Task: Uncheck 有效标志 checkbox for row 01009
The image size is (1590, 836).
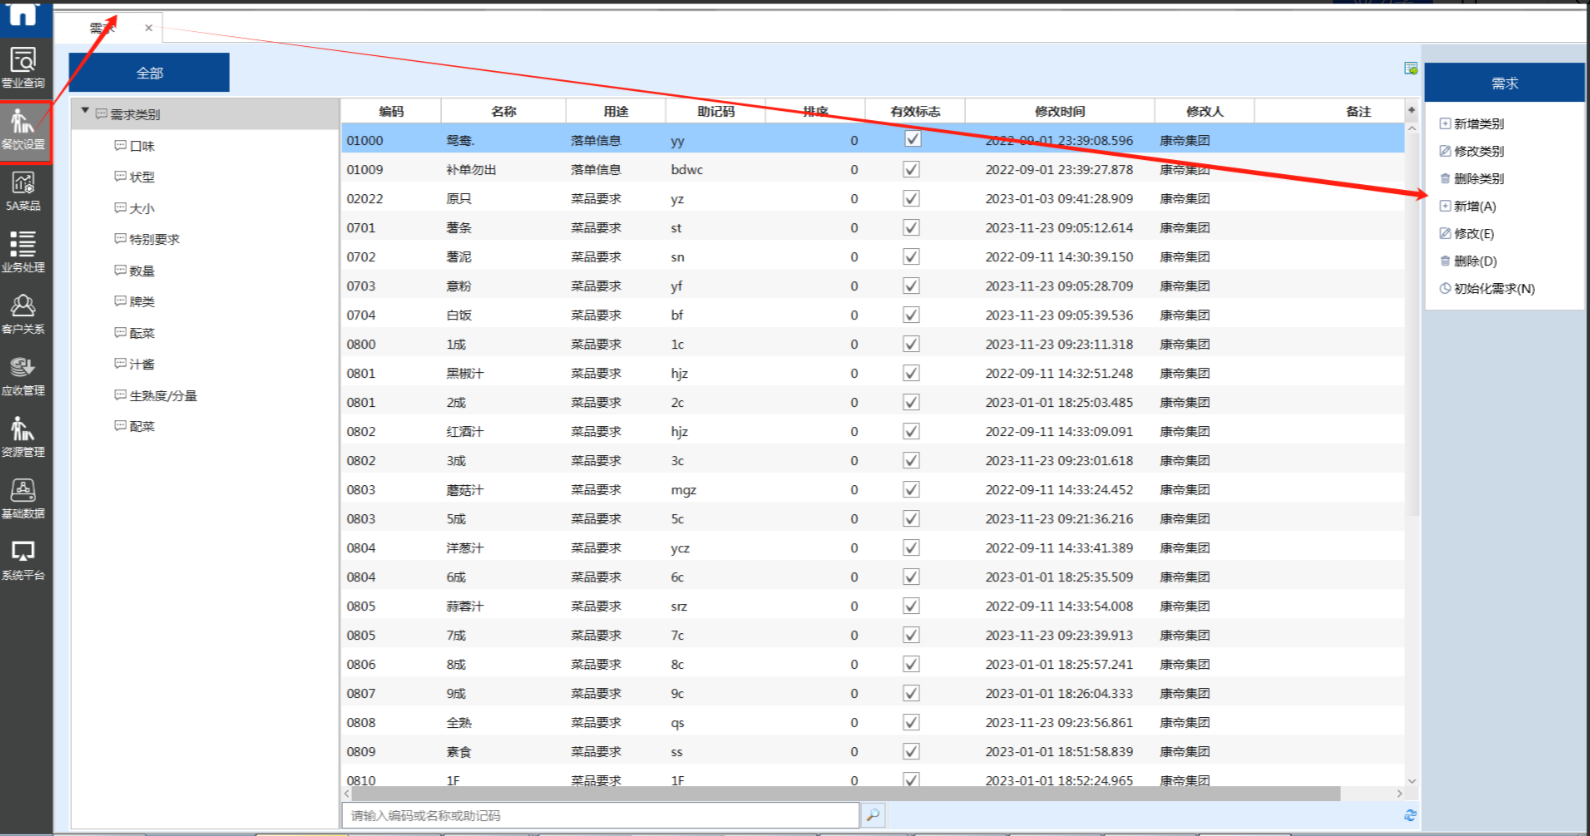Action: coord(911,169)
